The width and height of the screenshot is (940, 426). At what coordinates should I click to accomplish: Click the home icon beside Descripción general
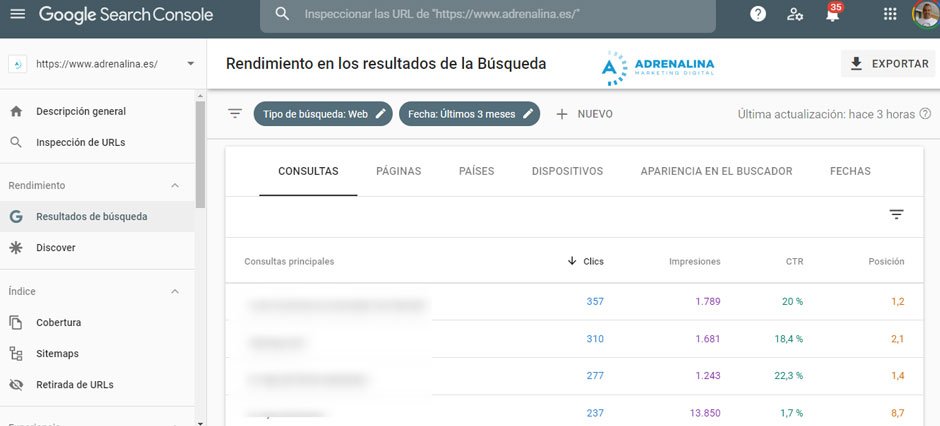(16, 111)
